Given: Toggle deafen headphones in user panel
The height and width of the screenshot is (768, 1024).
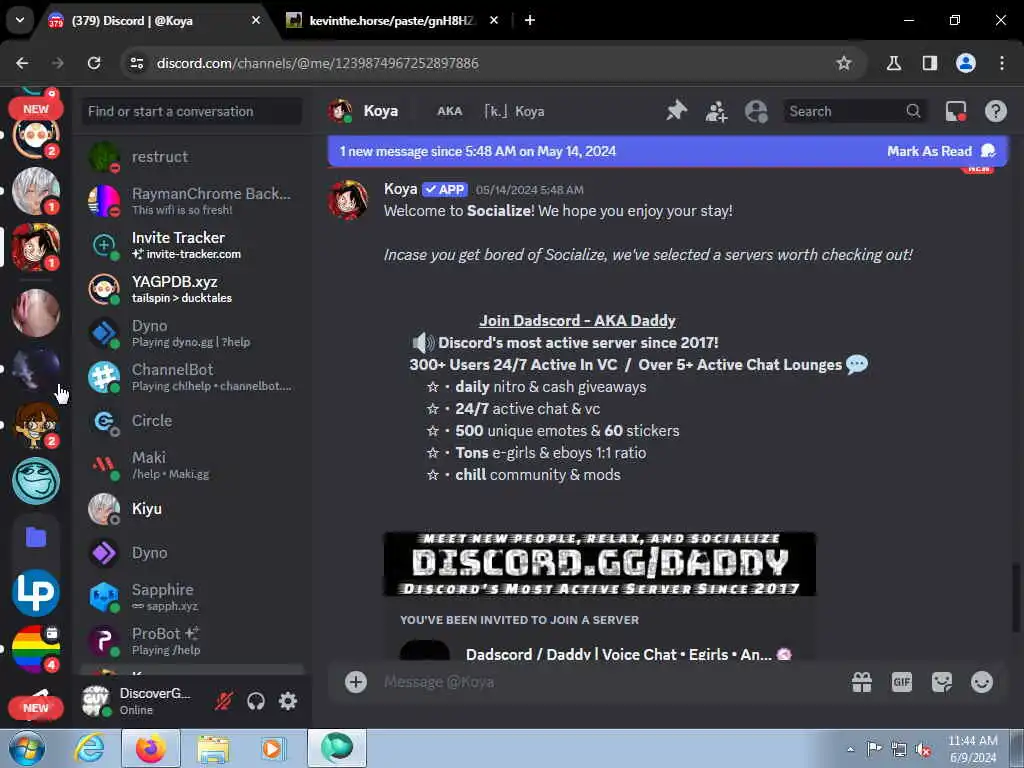Looking at the screenshot, I should pos(256,701).
